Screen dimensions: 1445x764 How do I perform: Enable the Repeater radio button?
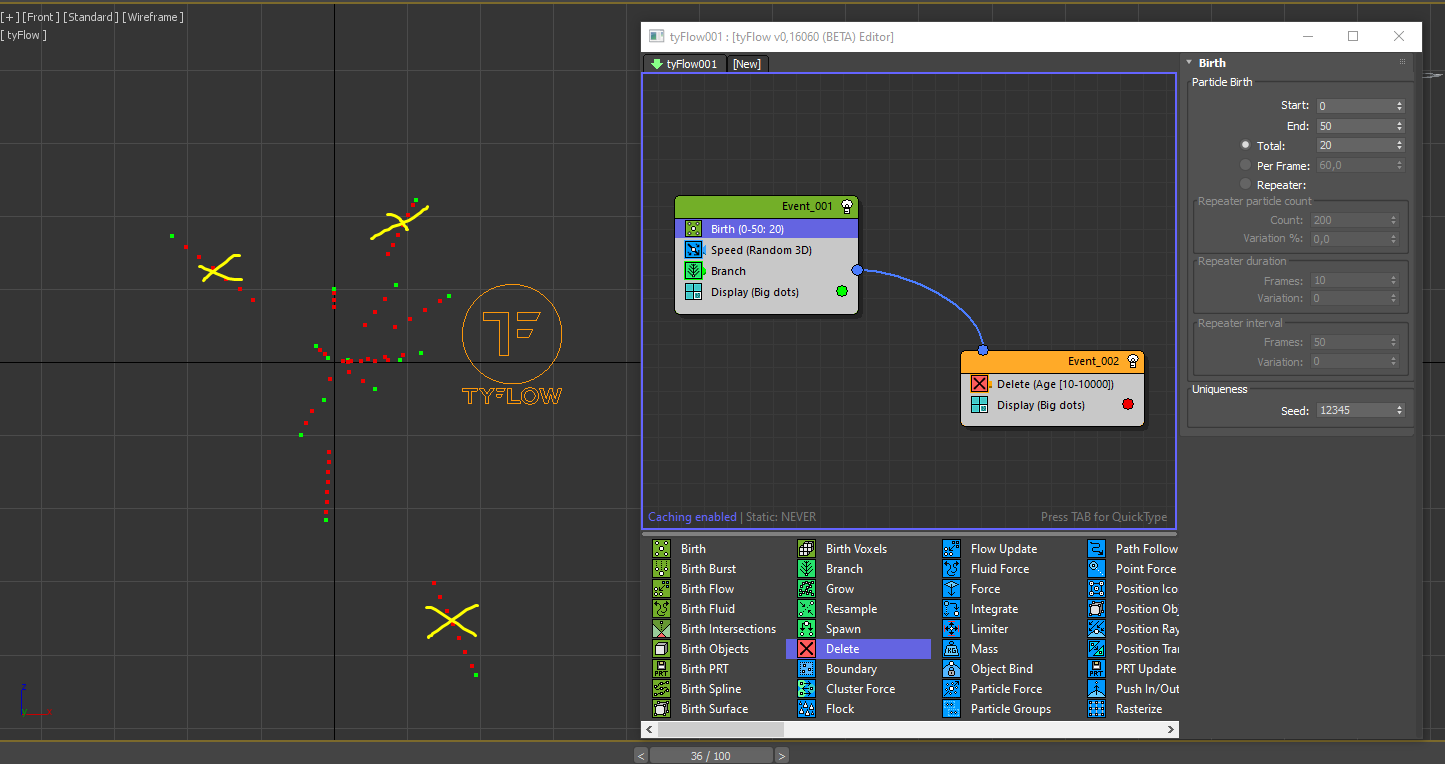(1245, 185)
